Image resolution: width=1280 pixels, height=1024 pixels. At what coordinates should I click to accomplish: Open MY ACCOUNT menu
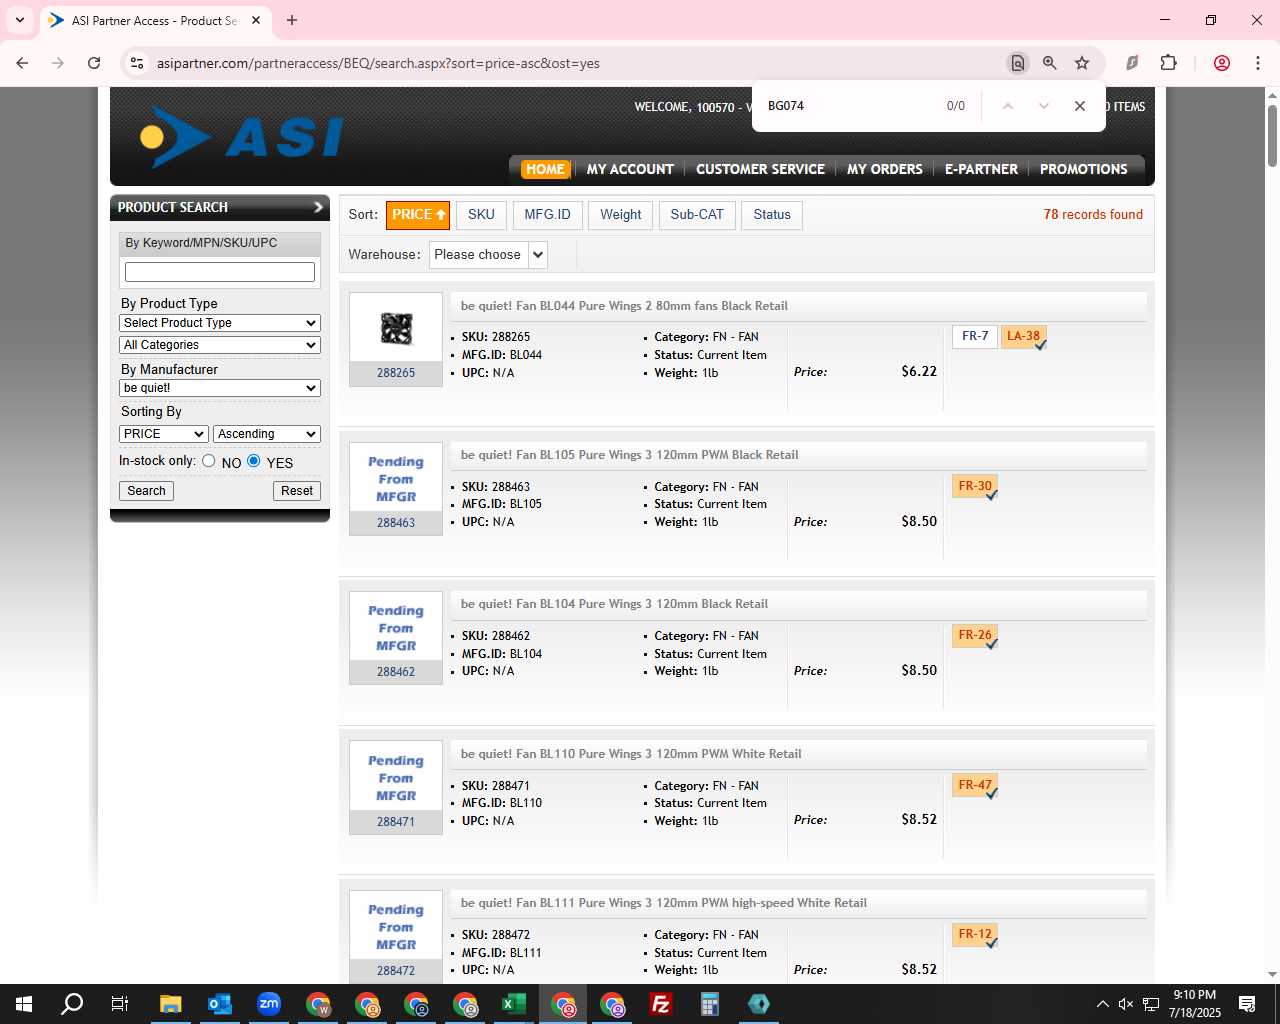tap(630, 169)
